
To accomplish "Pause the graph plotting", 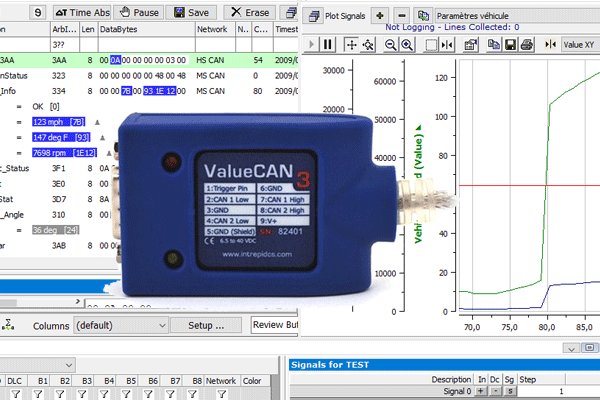I will (x=328, y=45).
